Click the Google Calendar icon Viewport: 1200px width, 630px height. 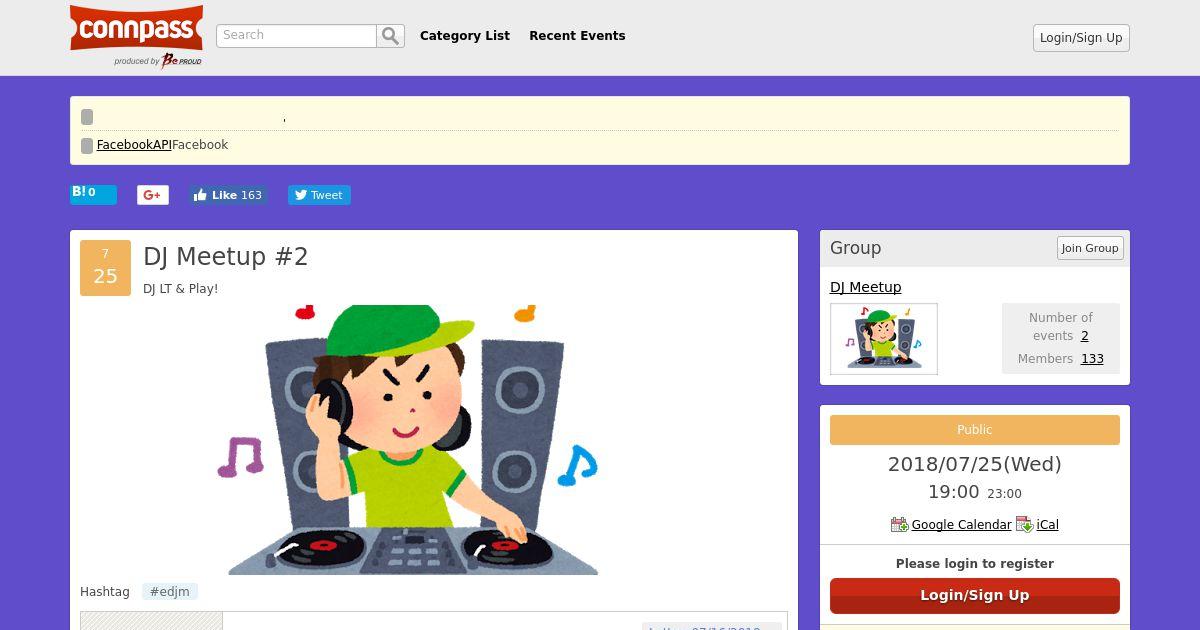click(x=899, y=524)
